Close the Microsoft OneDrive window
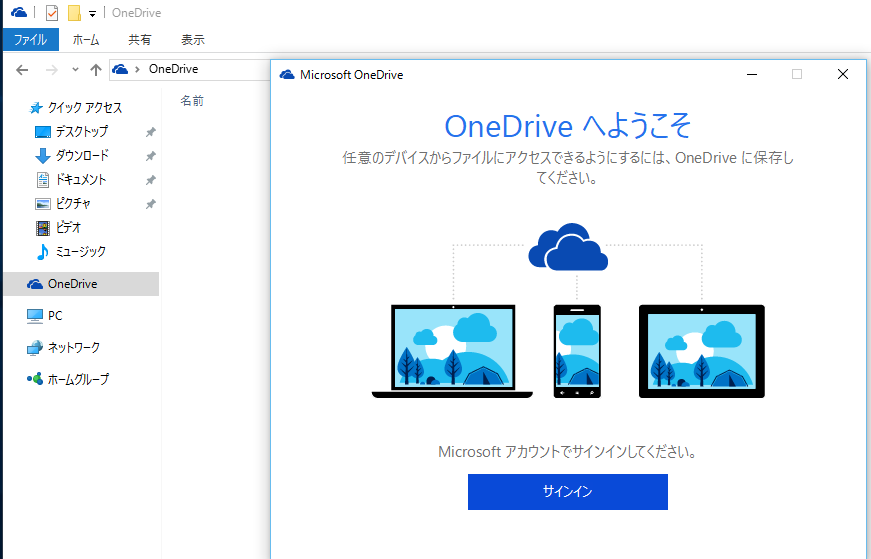The image size is (871, 559). 843,74
